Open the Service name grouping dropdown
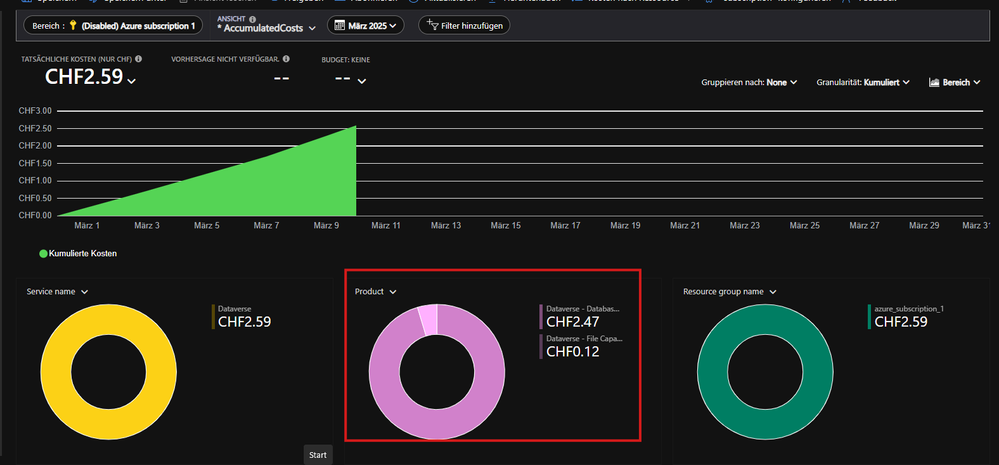Viewport: 999px width, 465px height. [57, 292]
